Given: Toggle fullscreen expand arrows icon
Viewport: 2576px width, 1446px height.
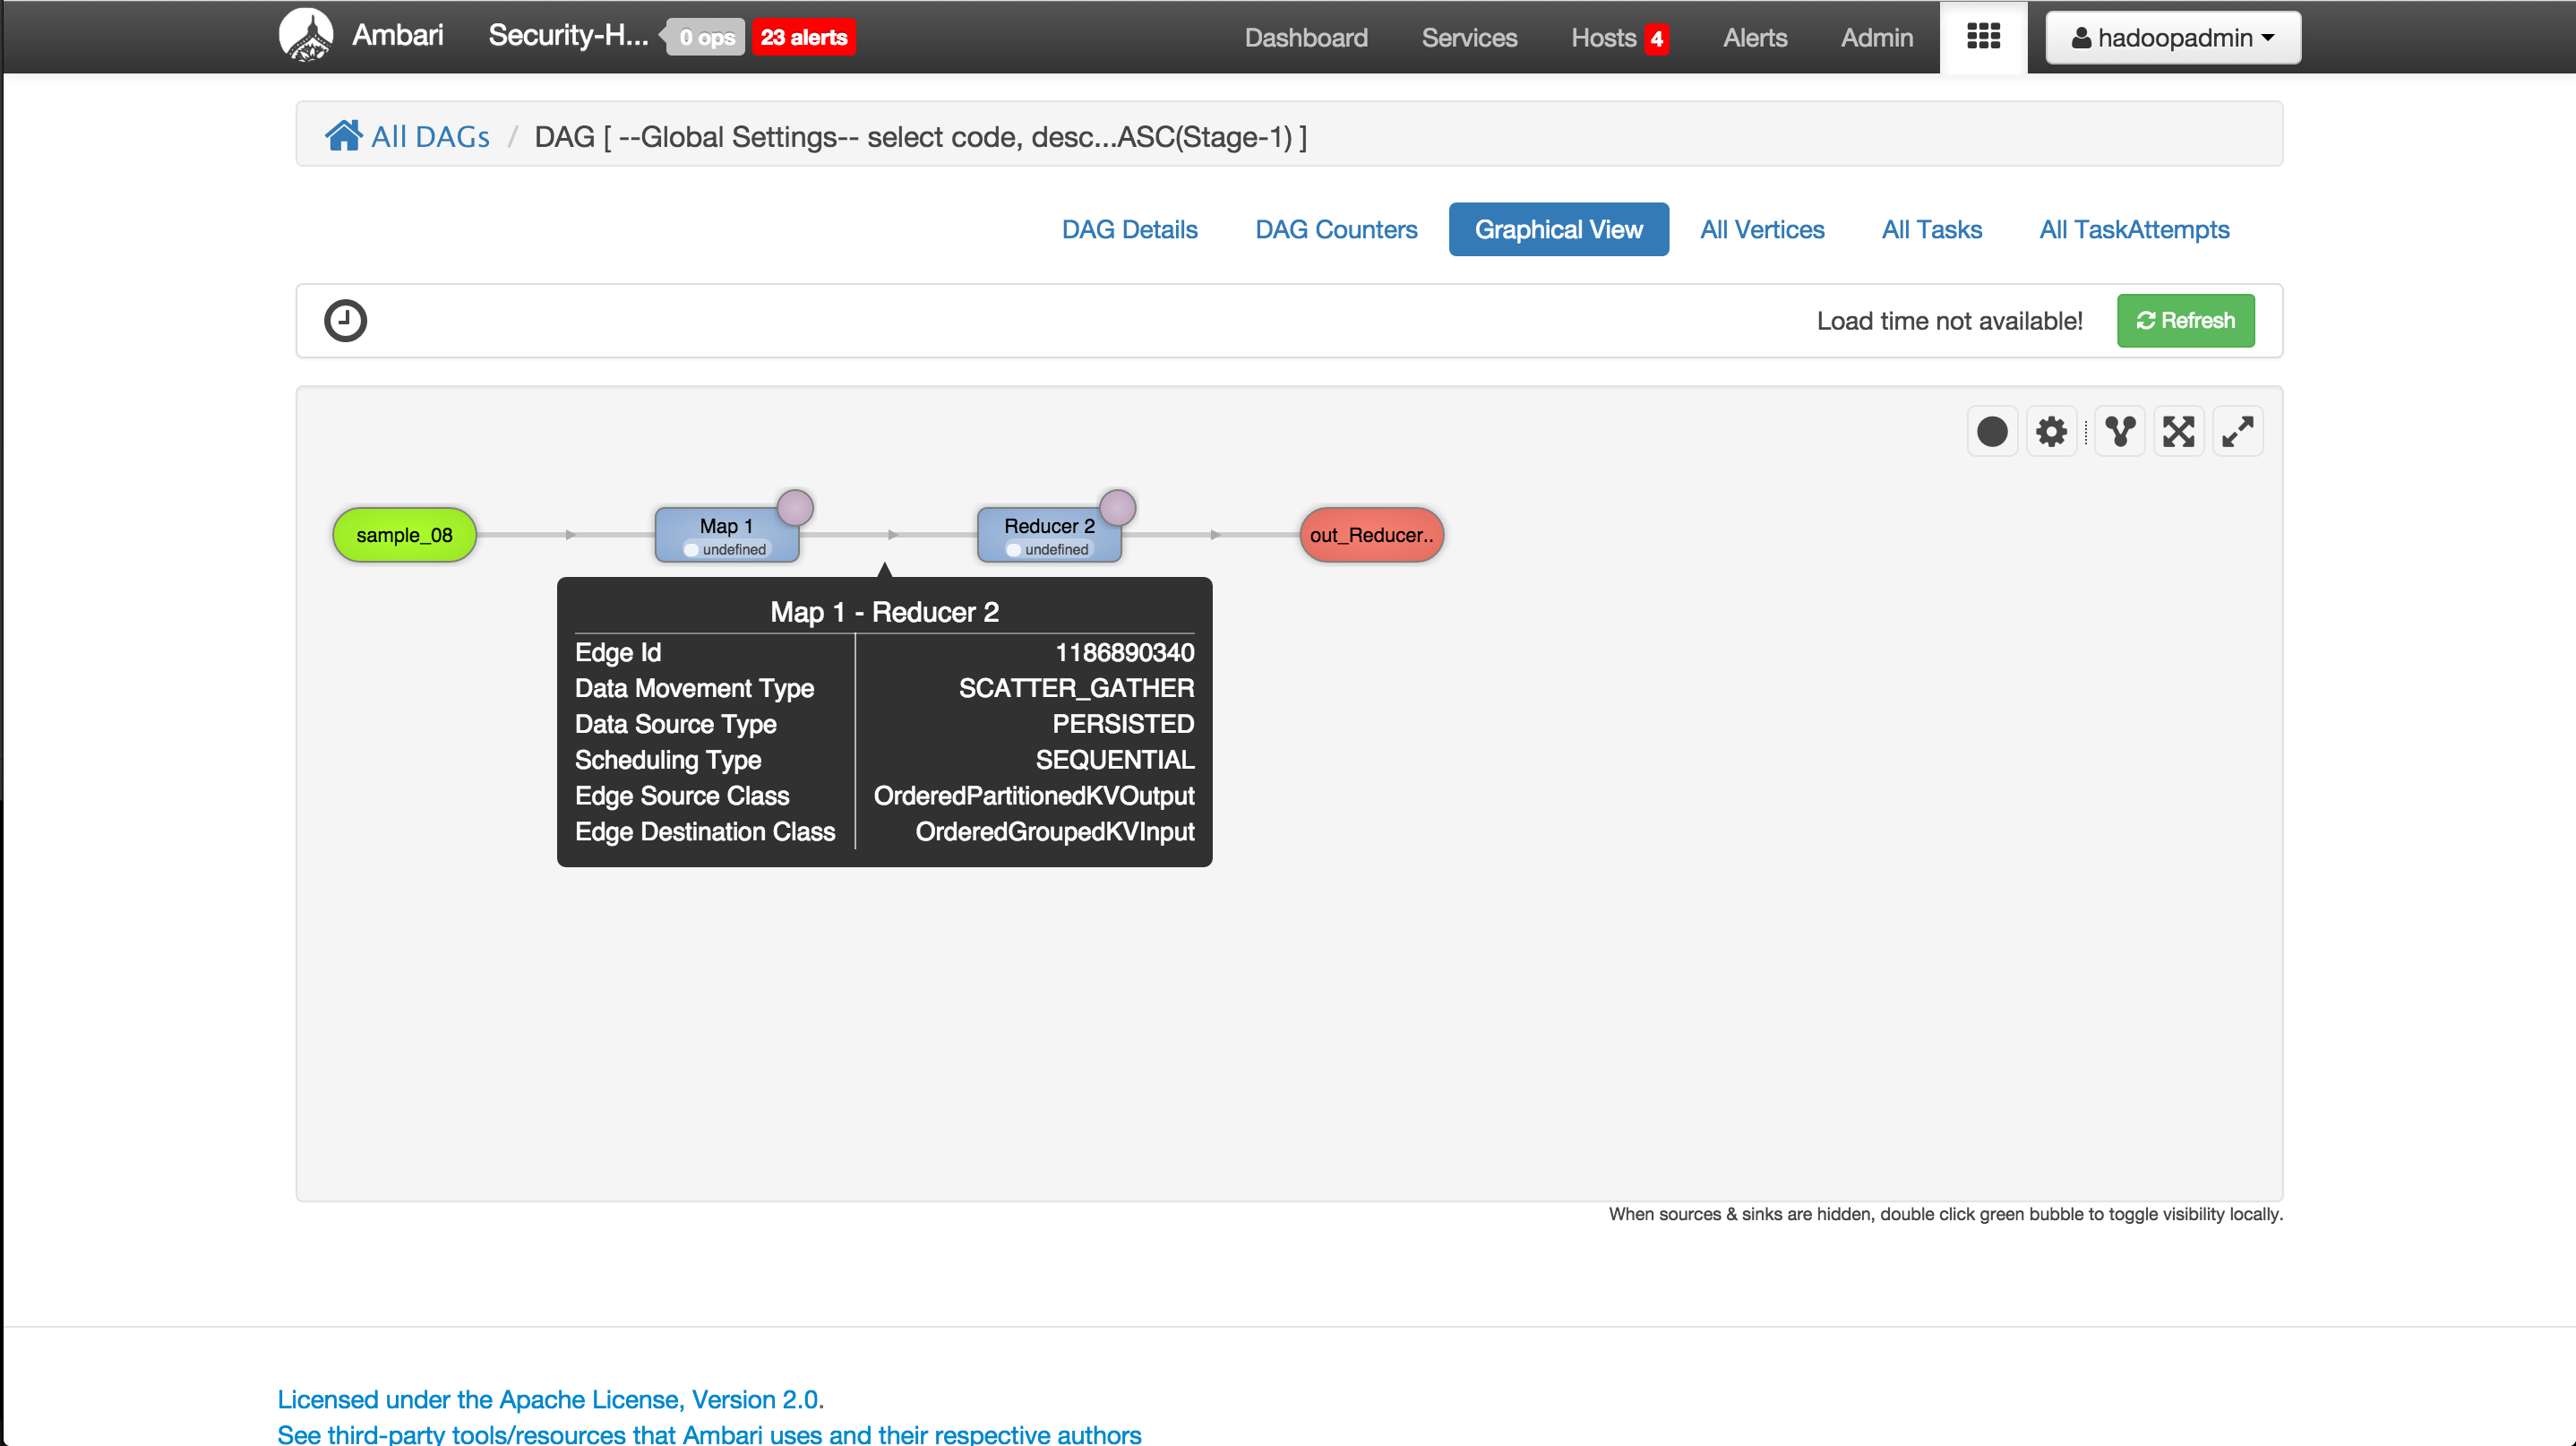Looking at the screenshot, I should pos(2237,432).
